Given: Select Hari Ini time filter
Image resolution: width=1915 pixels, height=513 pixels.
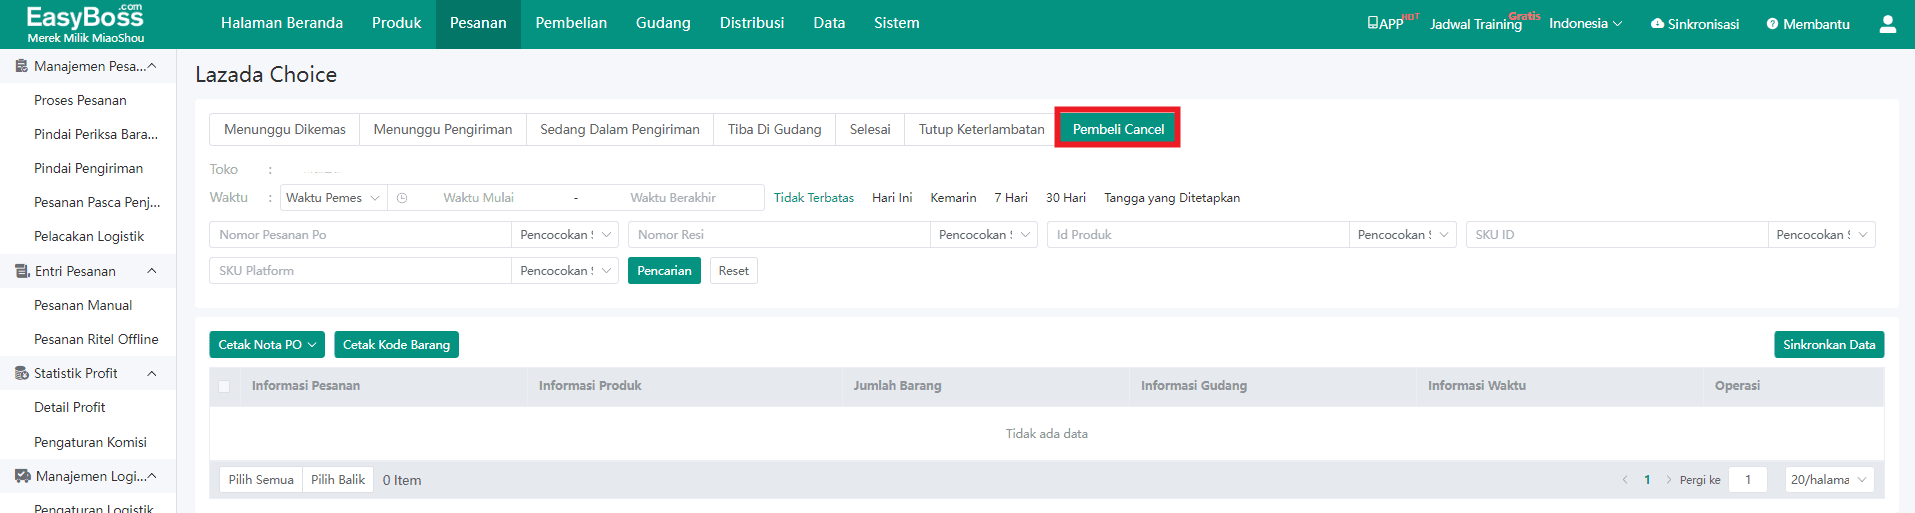Looking at the screenshot, I should point(892,198).
